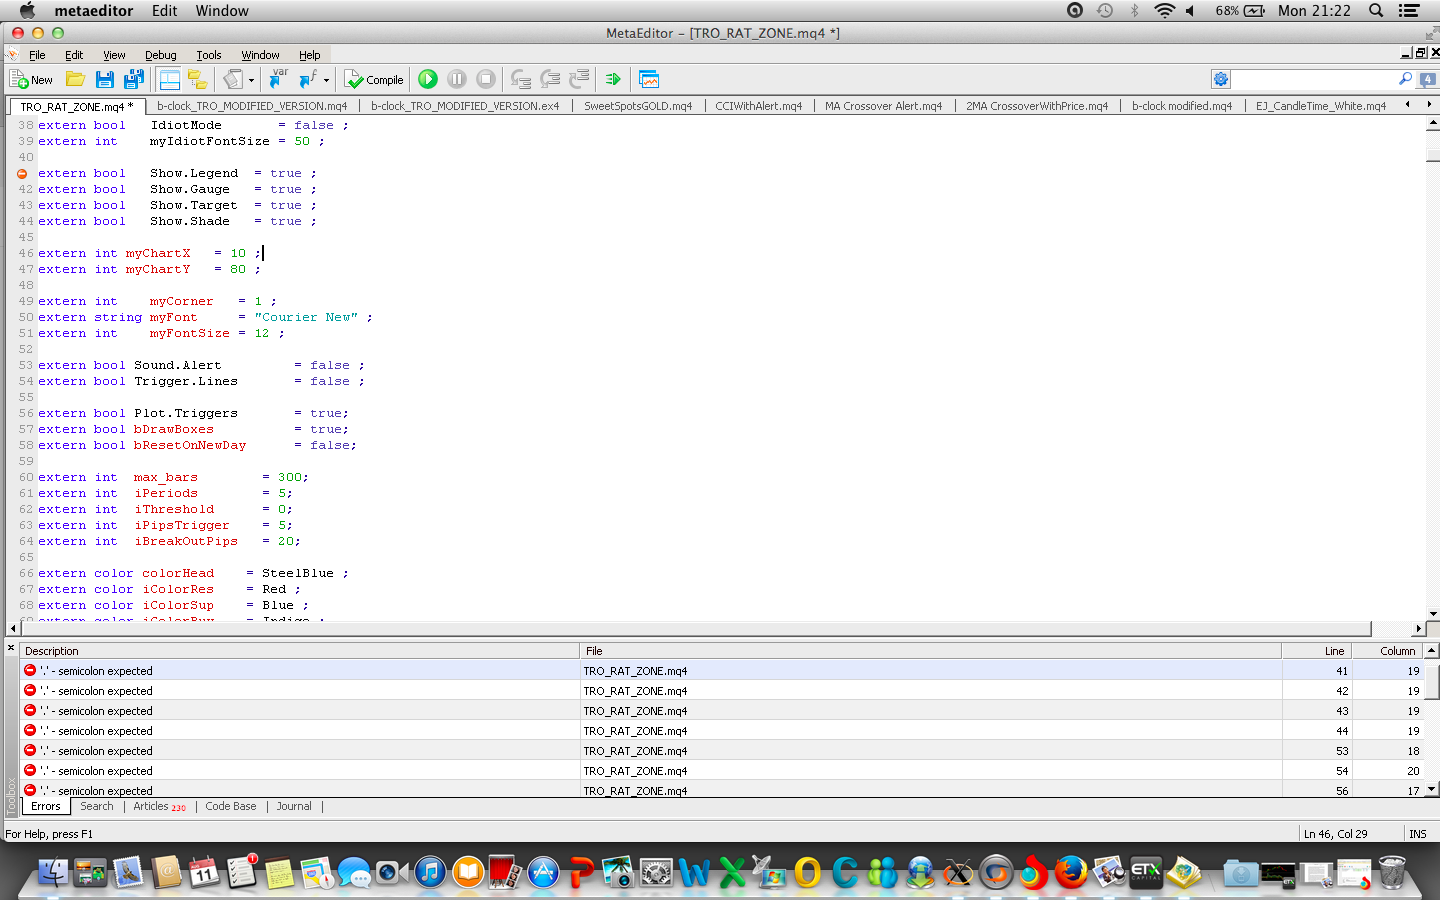Screen dimensions: 1440x900
Task: Open toolbar settings via the gear icon
Action: click(1220, 79)
